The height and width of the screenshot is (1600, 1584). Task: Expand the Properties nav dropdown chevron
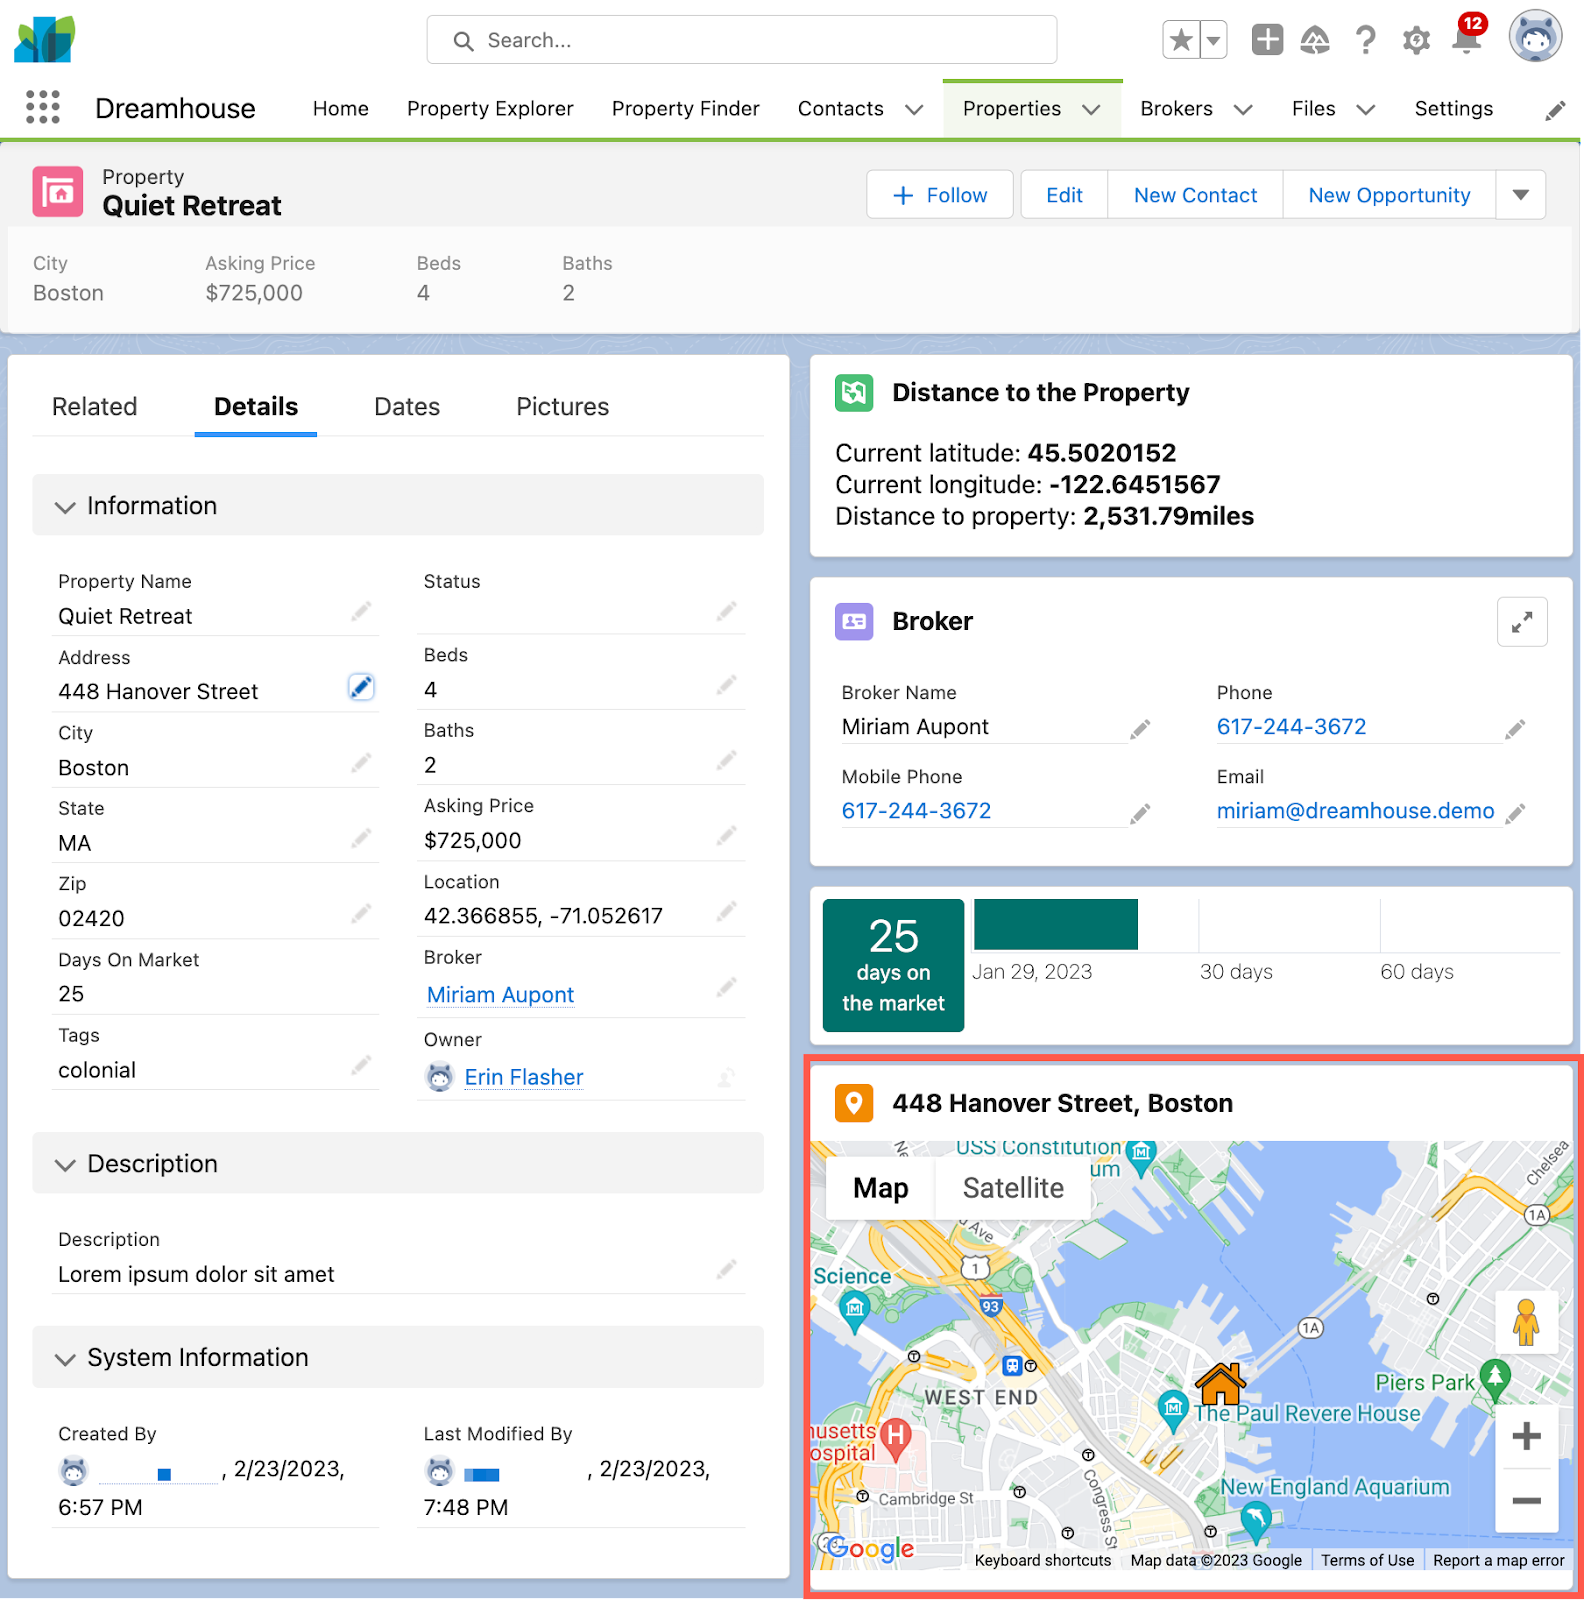click(1091, 109)
